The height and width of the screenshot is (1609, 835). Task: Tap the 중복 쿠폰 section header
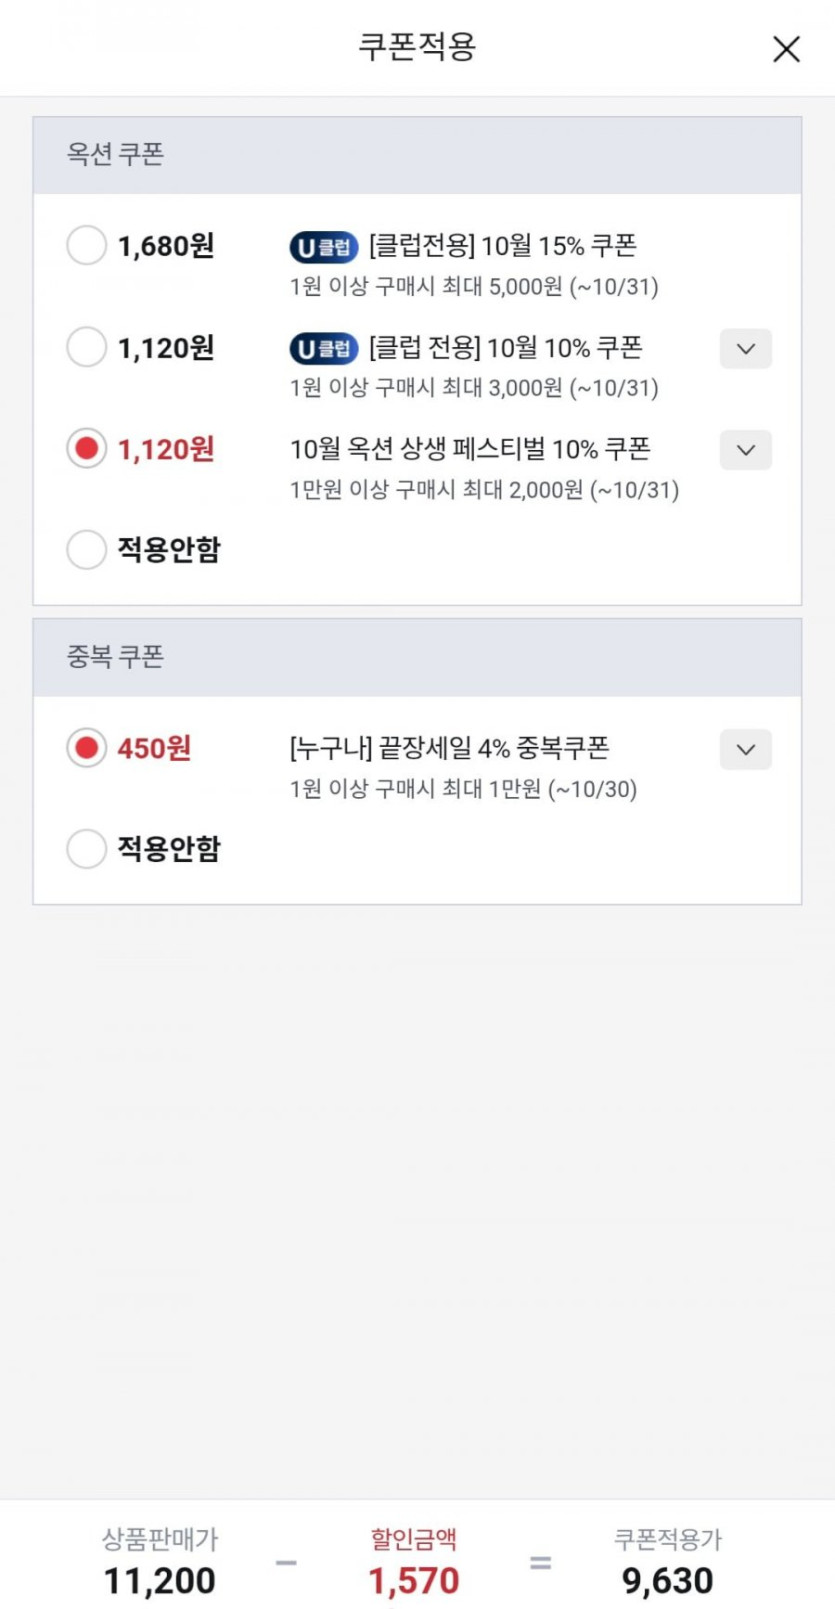(116, 657)
